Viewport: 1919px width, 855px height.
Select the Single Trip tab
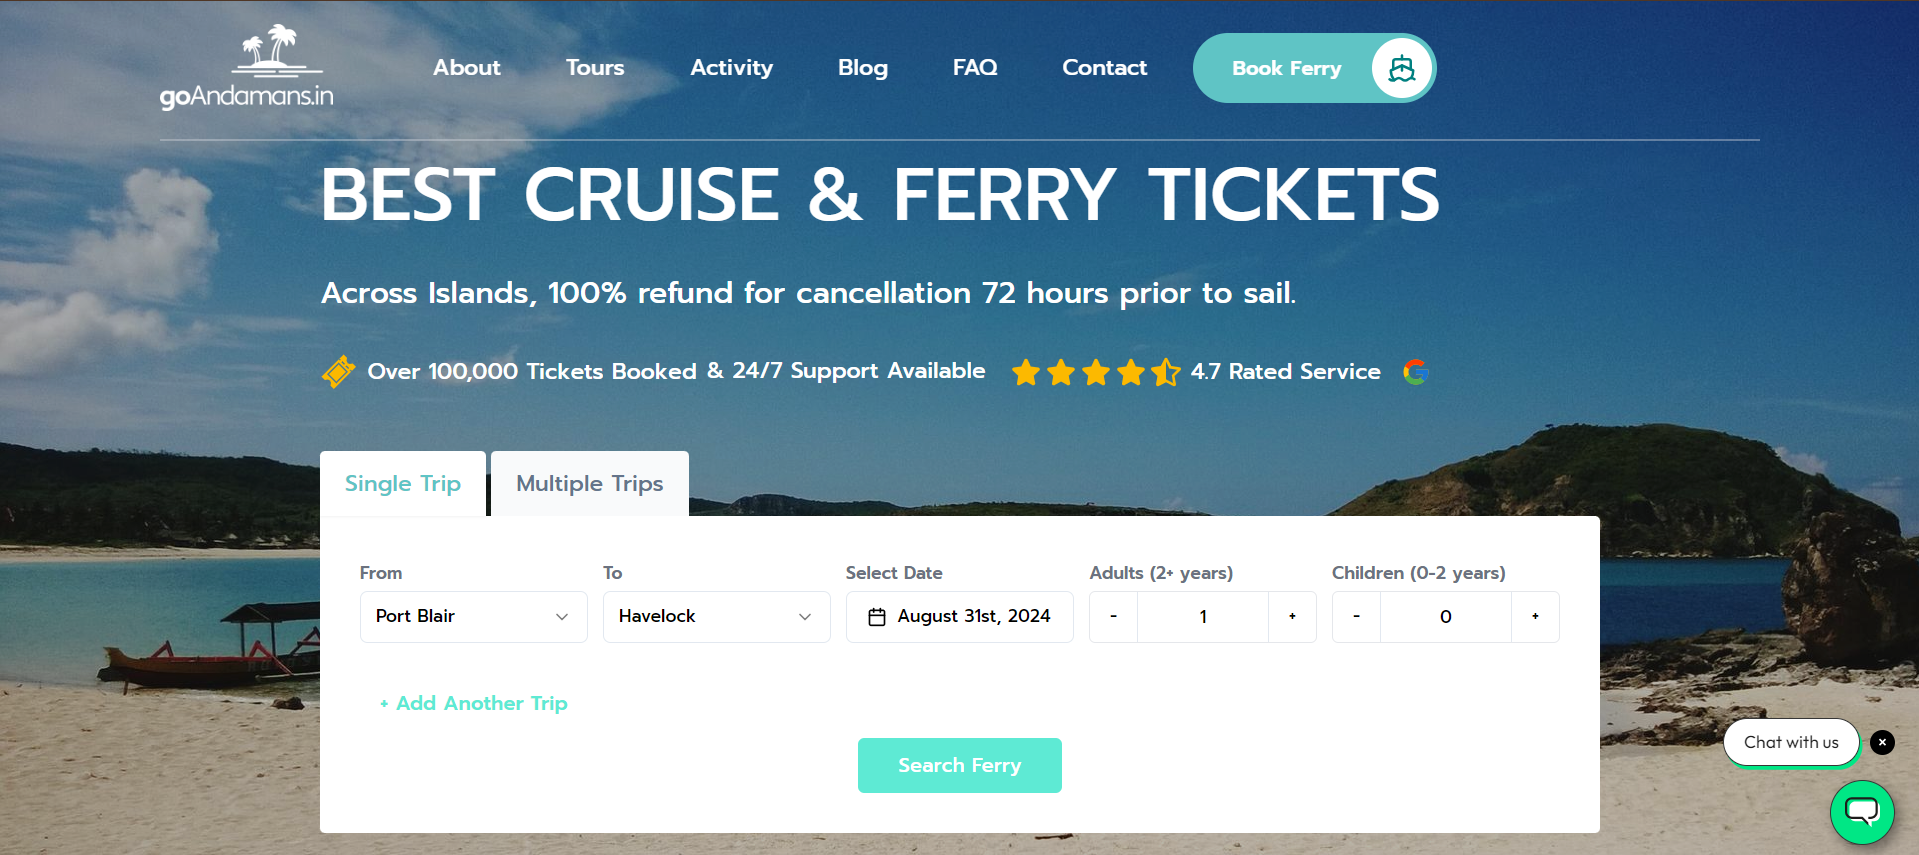click(x=402, y=483)
